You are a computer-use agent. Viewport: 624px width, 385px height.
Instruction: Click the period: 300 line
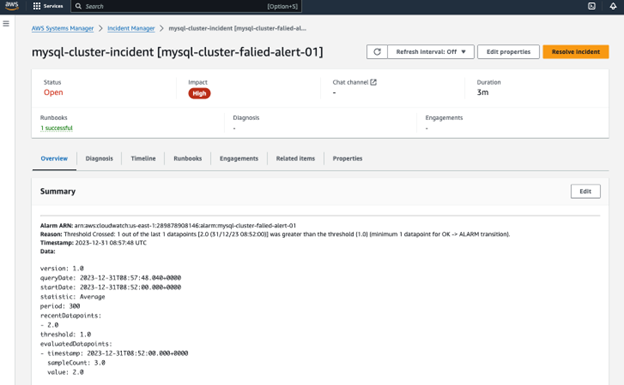(60, 306)
